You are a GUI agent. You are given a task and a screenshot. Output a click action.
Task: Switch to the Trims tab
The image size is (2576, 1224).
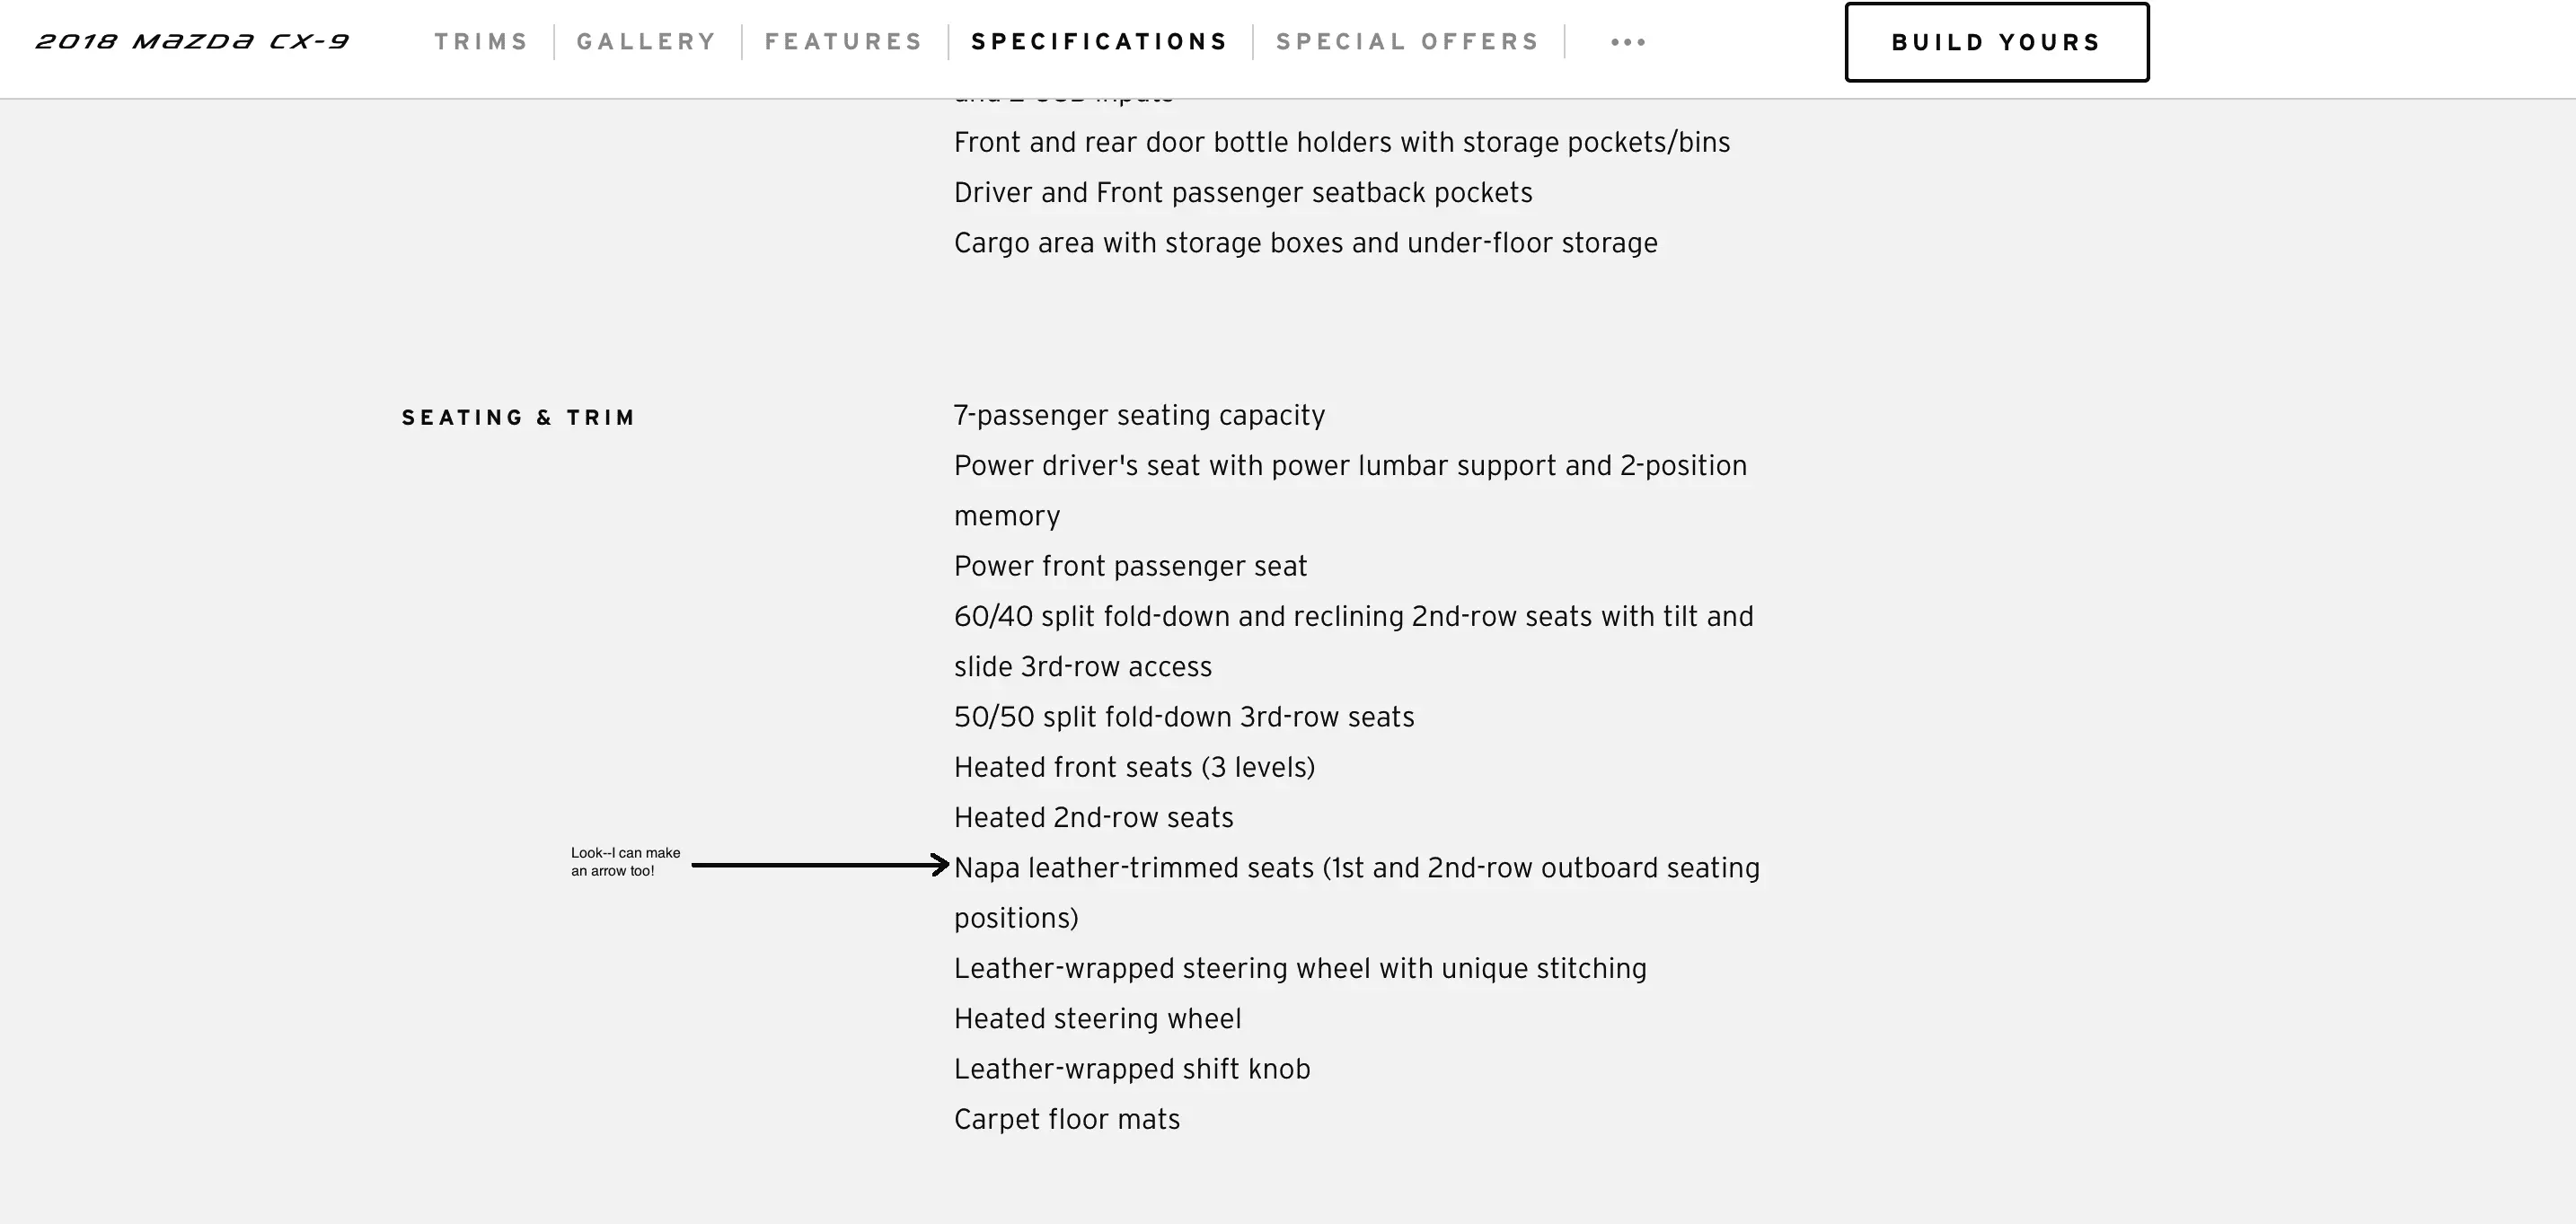coord(481,42)
